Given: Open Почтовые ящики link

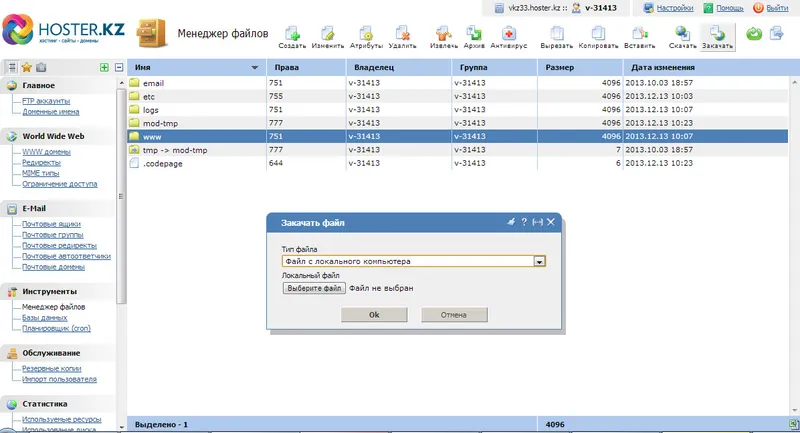Looking at the screenshot, I should tap(51, 224).
